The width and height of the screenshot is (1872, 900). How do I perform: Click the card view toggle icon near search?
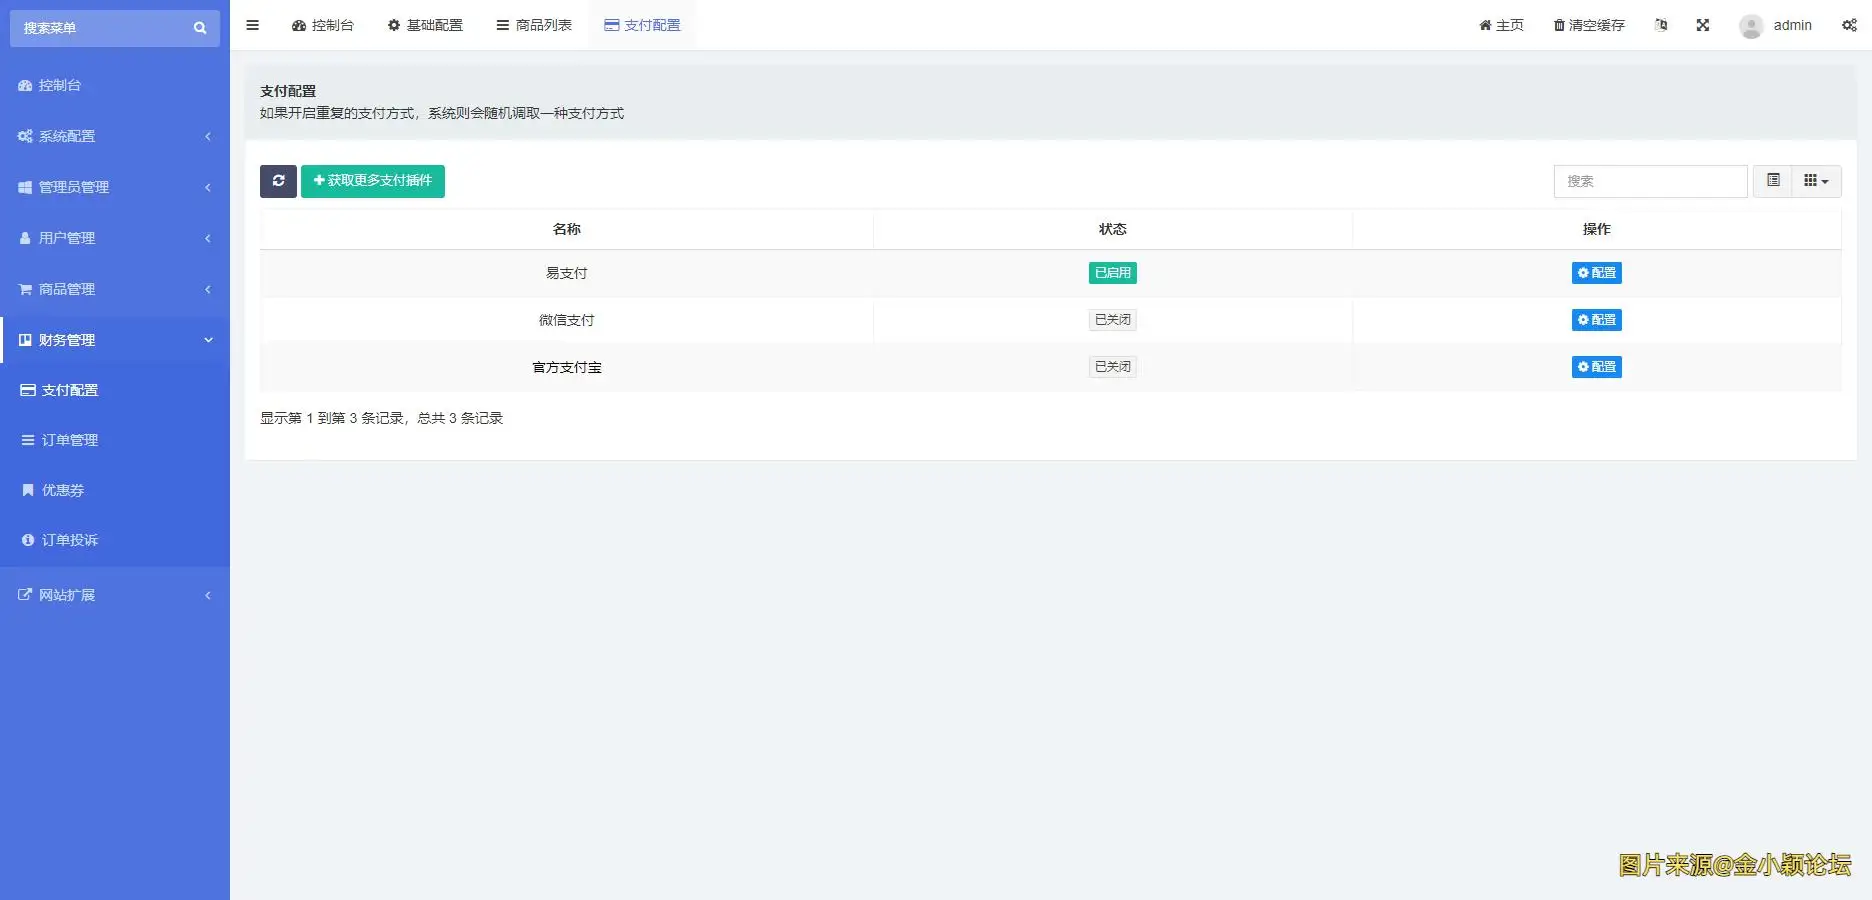(x=1774, y=181)
